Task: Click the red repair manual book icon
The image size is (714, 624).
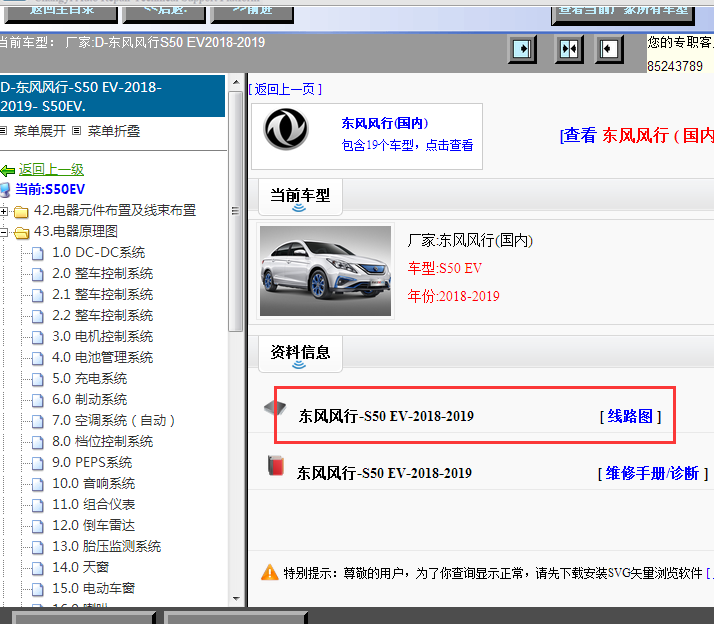Action: click(275, 465)
